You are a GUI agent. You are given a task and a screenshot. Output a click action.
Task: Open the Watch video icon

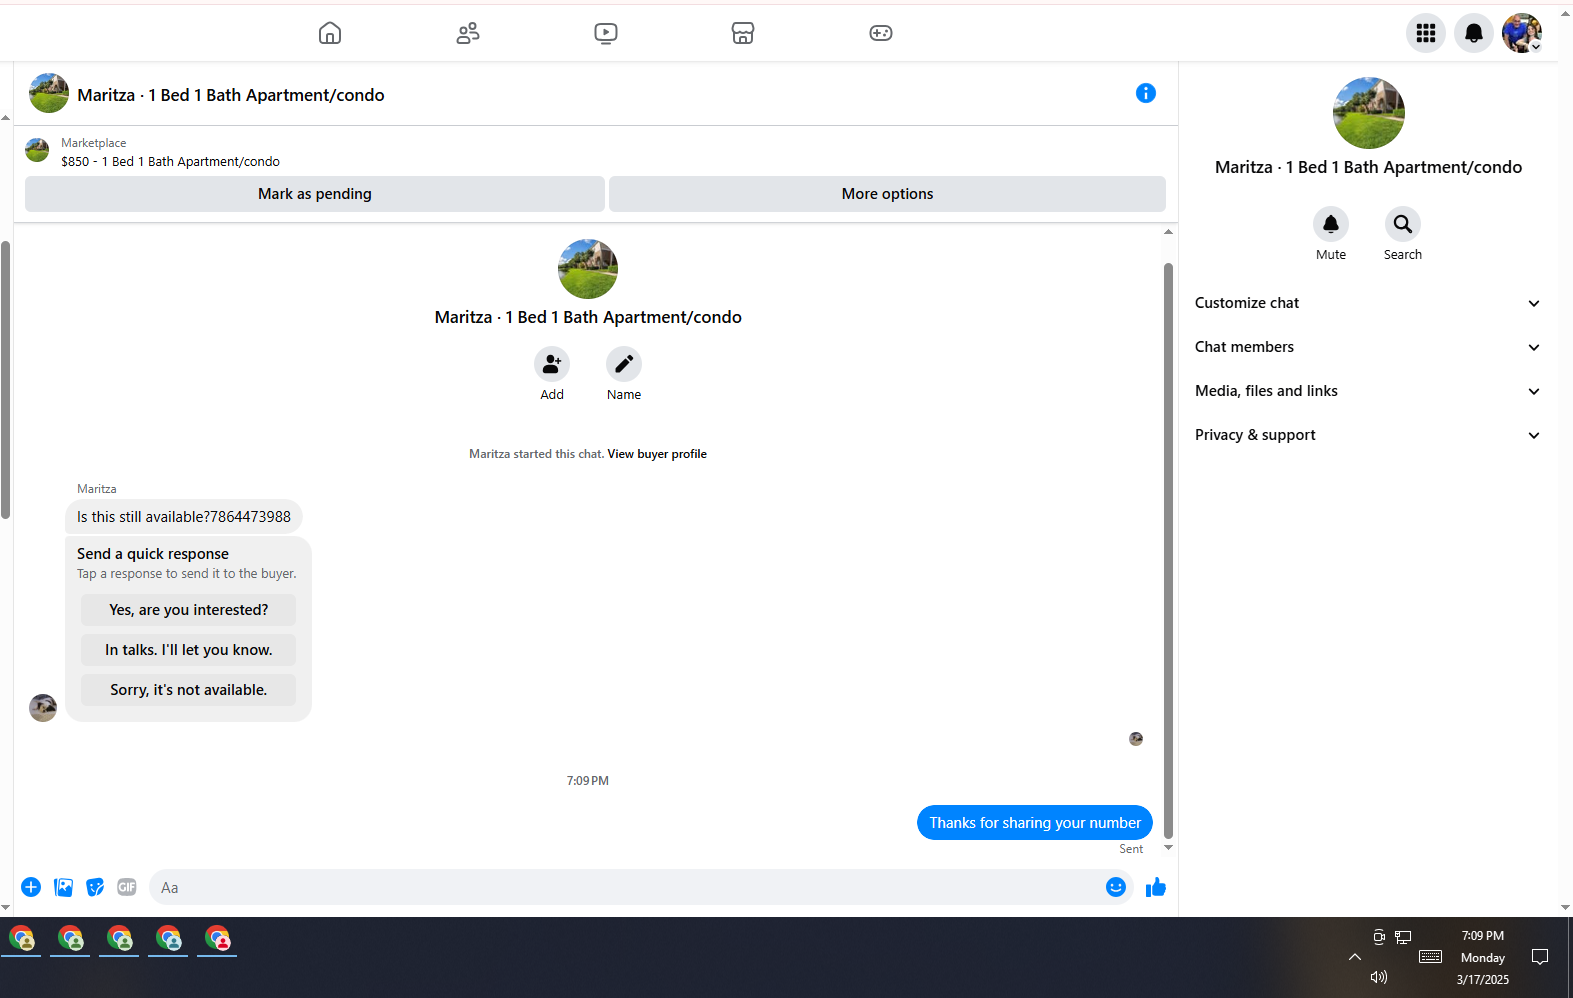pyautogui.click(x=606, y=33)
